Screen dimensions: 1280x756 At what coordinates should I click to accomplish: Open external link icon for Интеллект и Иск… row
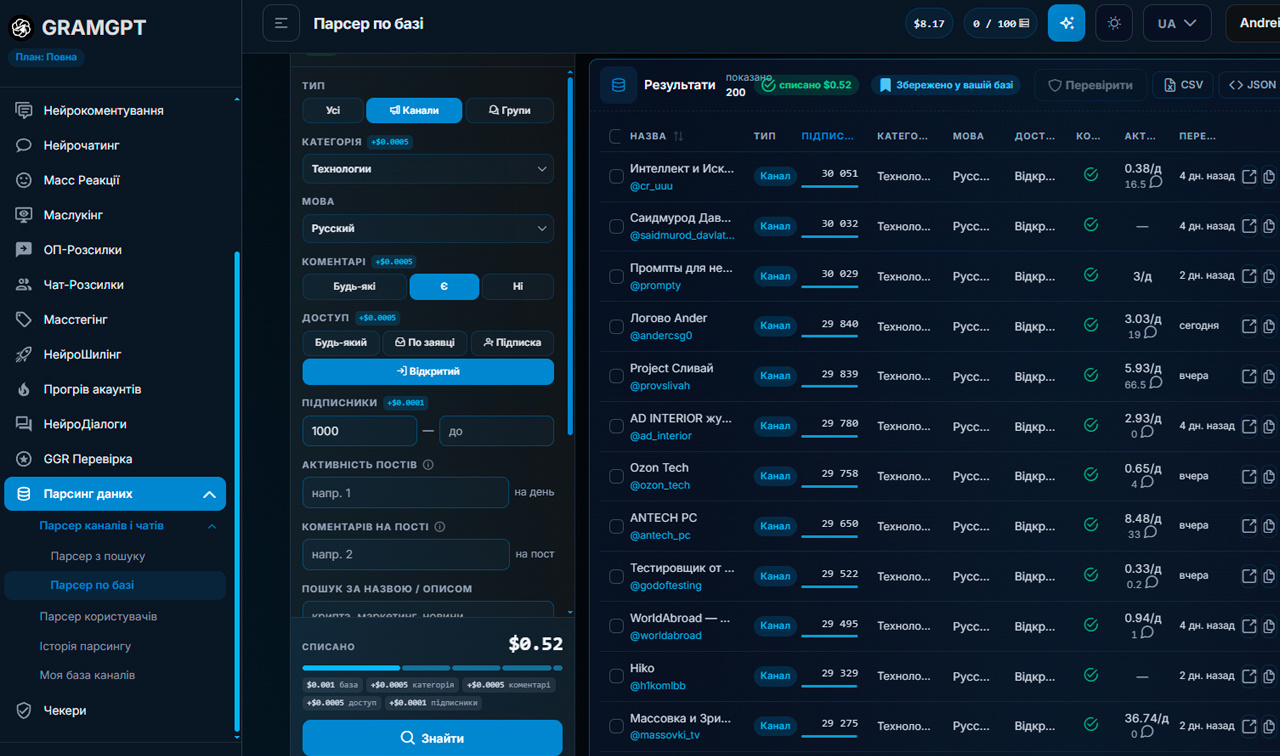point(1249,176)
